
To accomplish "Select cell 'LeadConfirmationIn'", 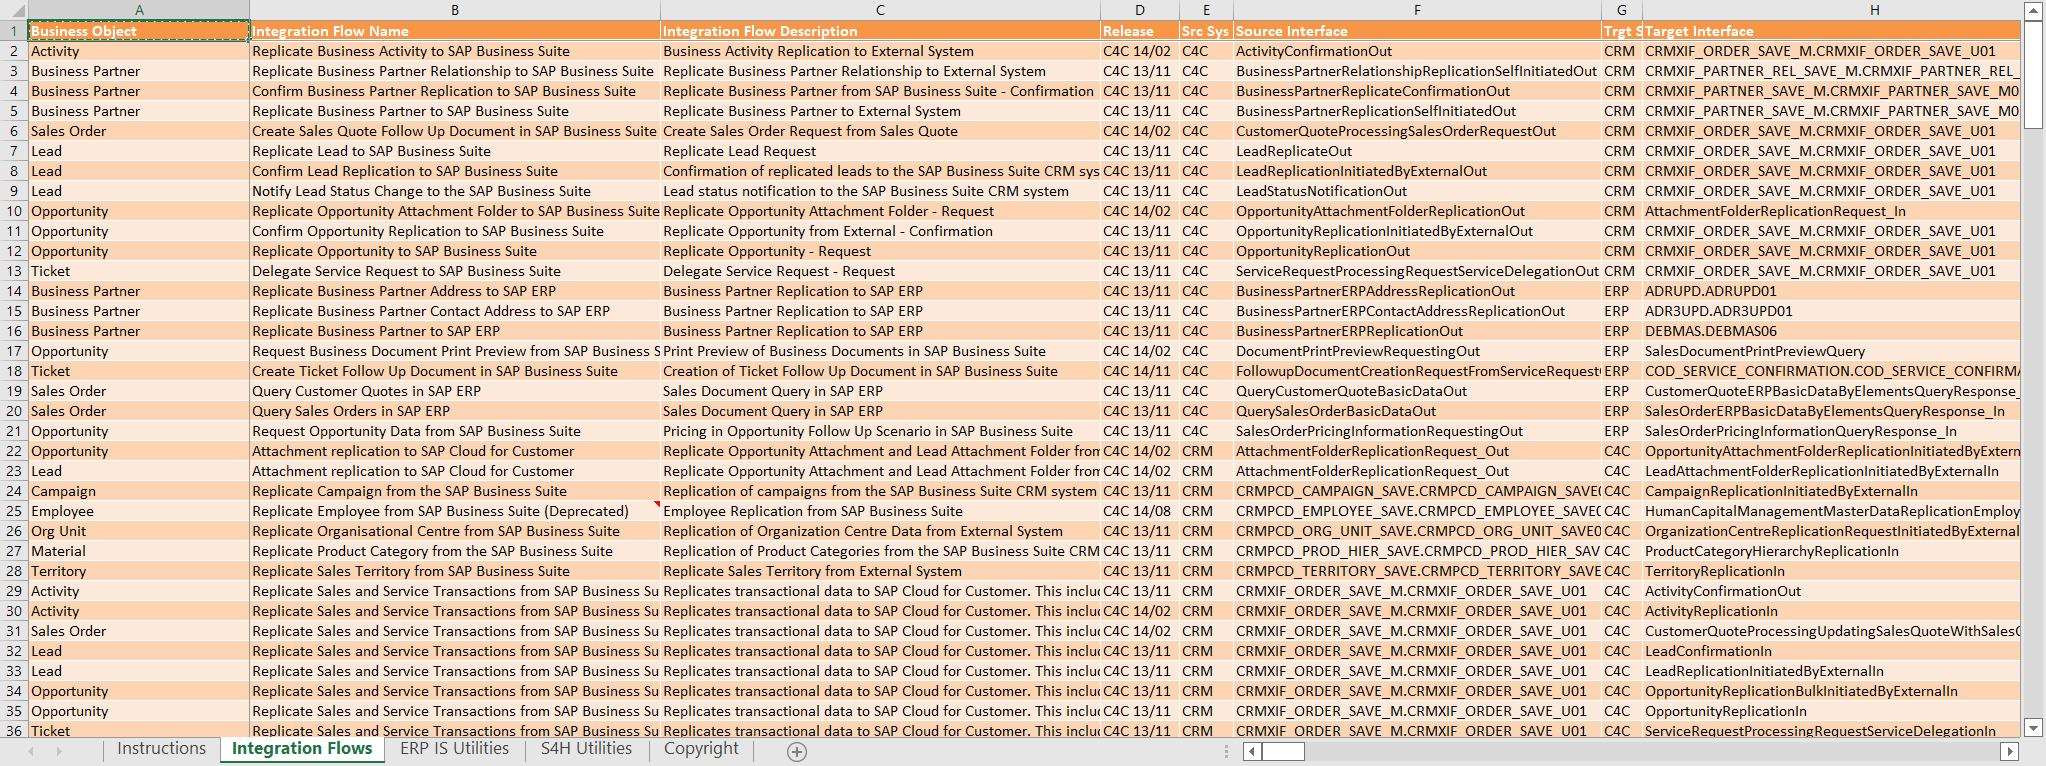I will pyautogui.click(x=1831, y=651).
